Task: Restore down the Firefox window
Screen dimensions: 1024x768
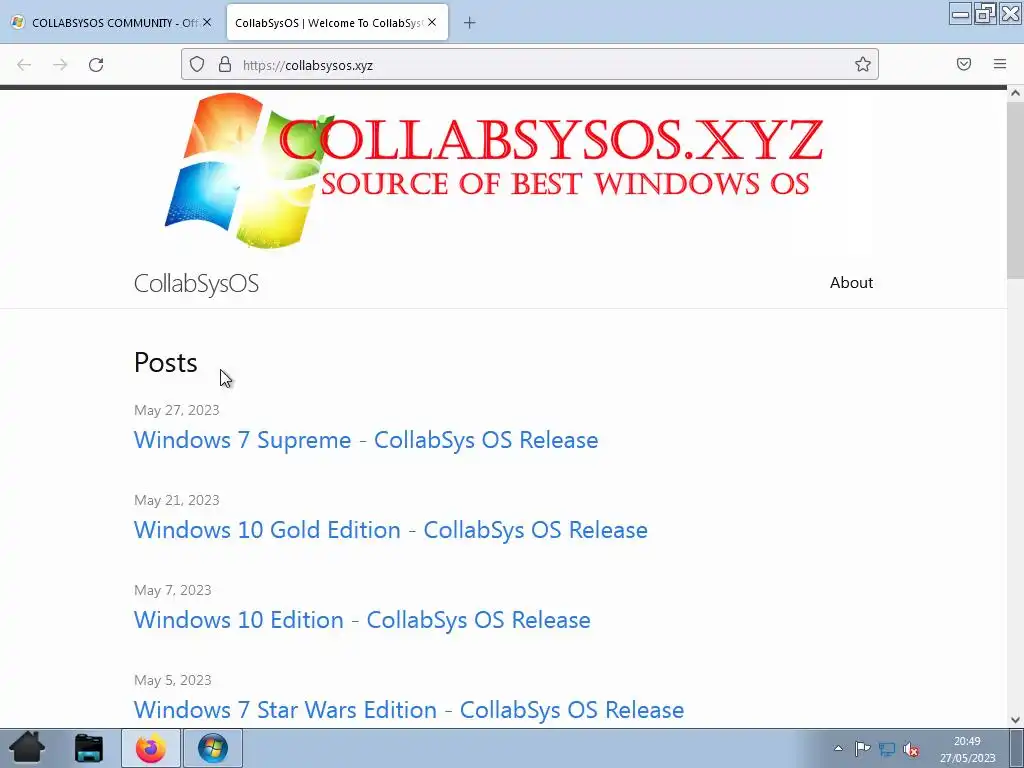Action: pos(985,13)
